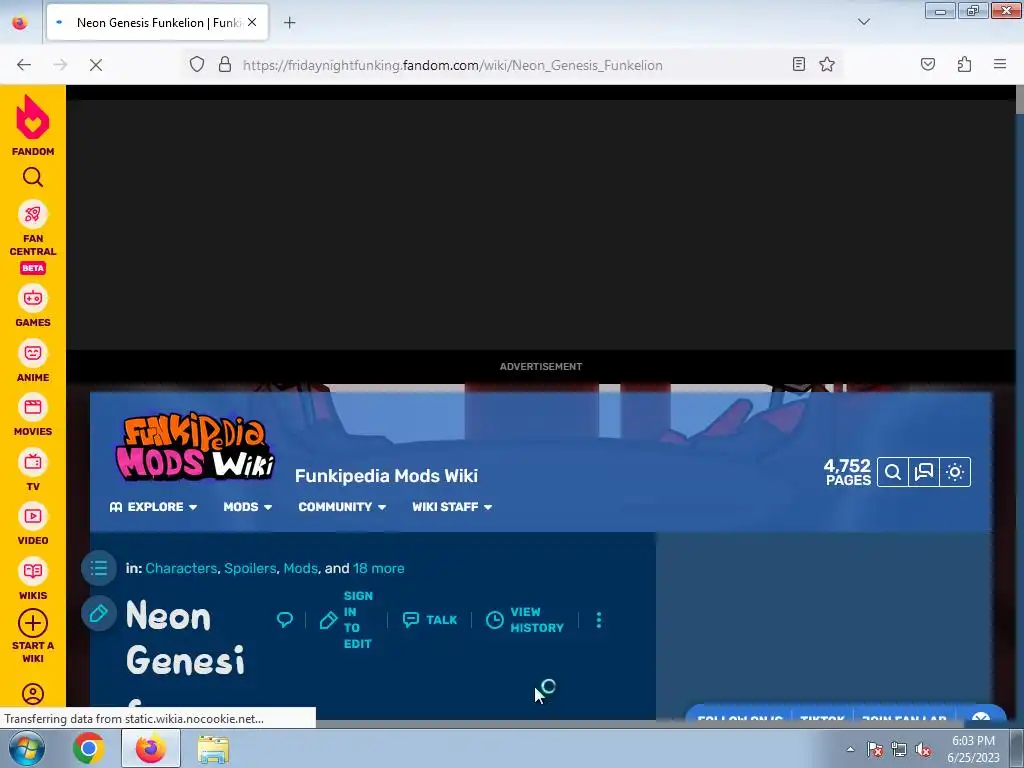Image resolution: width=1024 pixels, height=768 pixels.
Task: Open the table of contents list icon
Action: 99,568
